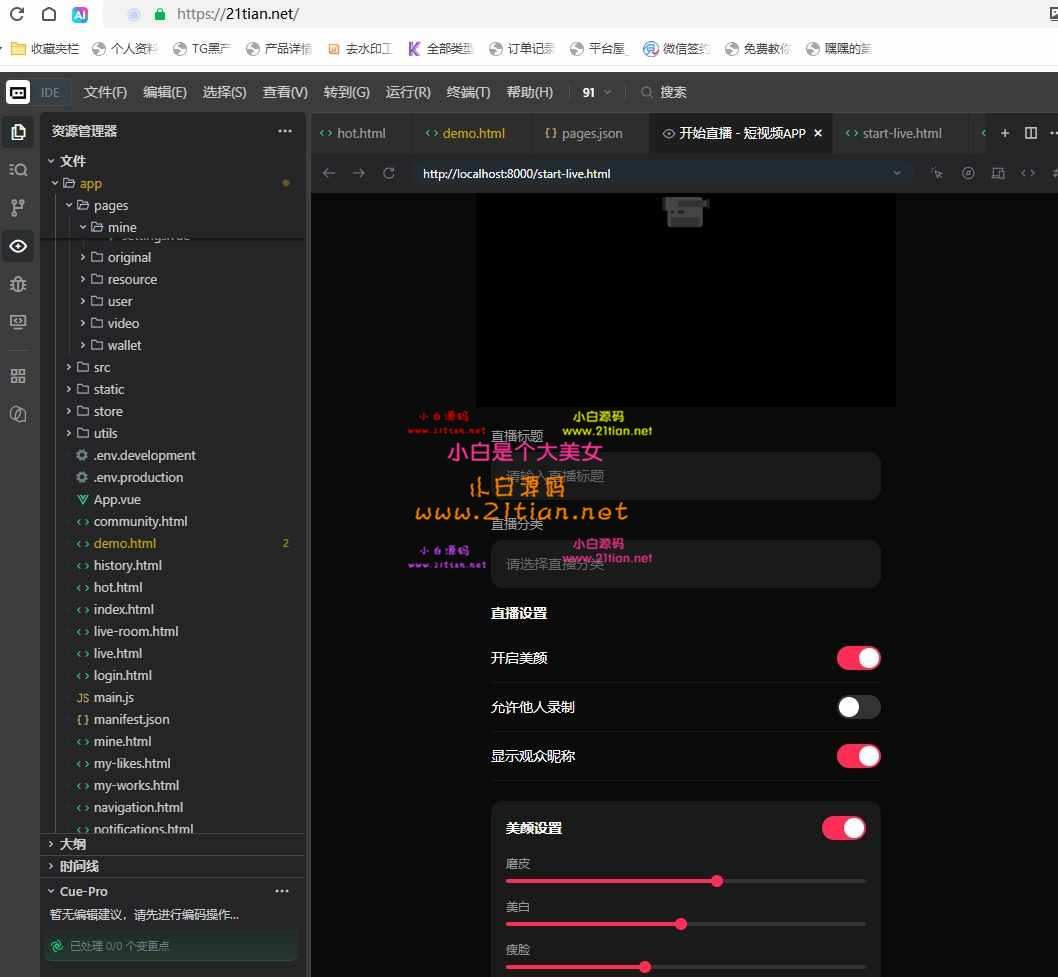Open the debug bug icon in activity bar
The width and height of the screenshot is (1058, 977).
[x=18, y=284]
